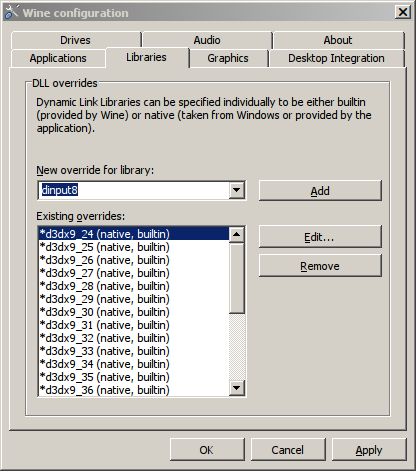Click the Wine configuration title bar icon

click(x=12, y=12)
